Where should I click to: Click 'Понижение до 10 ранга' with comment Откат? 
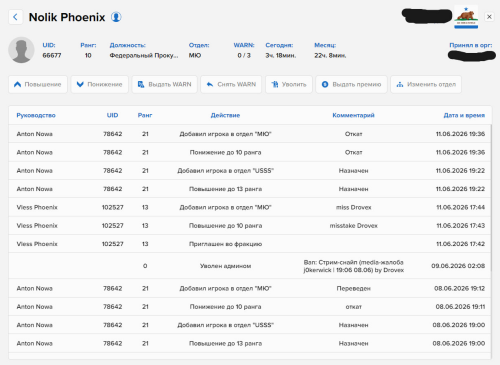[225, 152]
